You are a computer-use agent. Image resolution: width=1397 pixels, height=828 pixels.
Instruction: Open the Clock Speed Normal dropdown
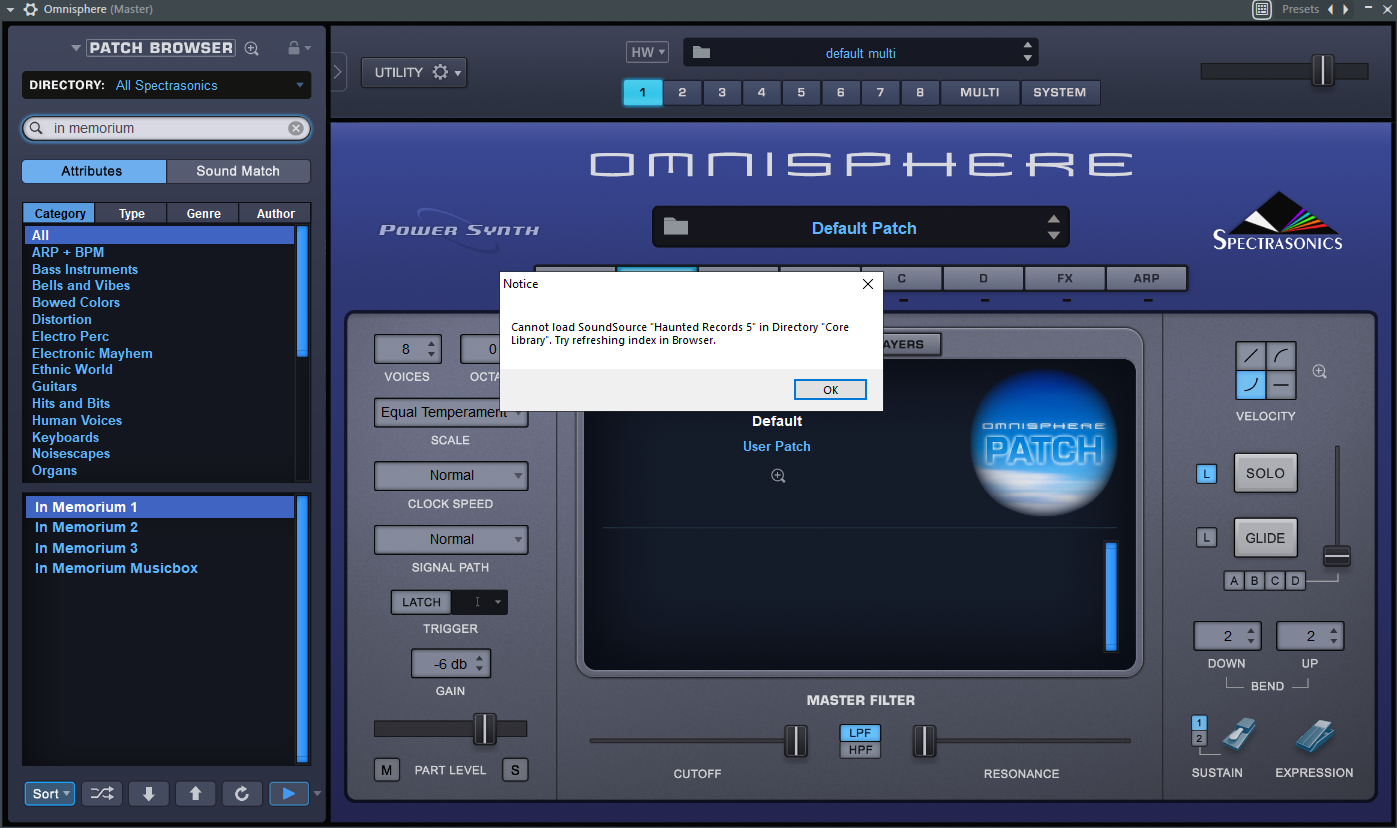[451, 476]
